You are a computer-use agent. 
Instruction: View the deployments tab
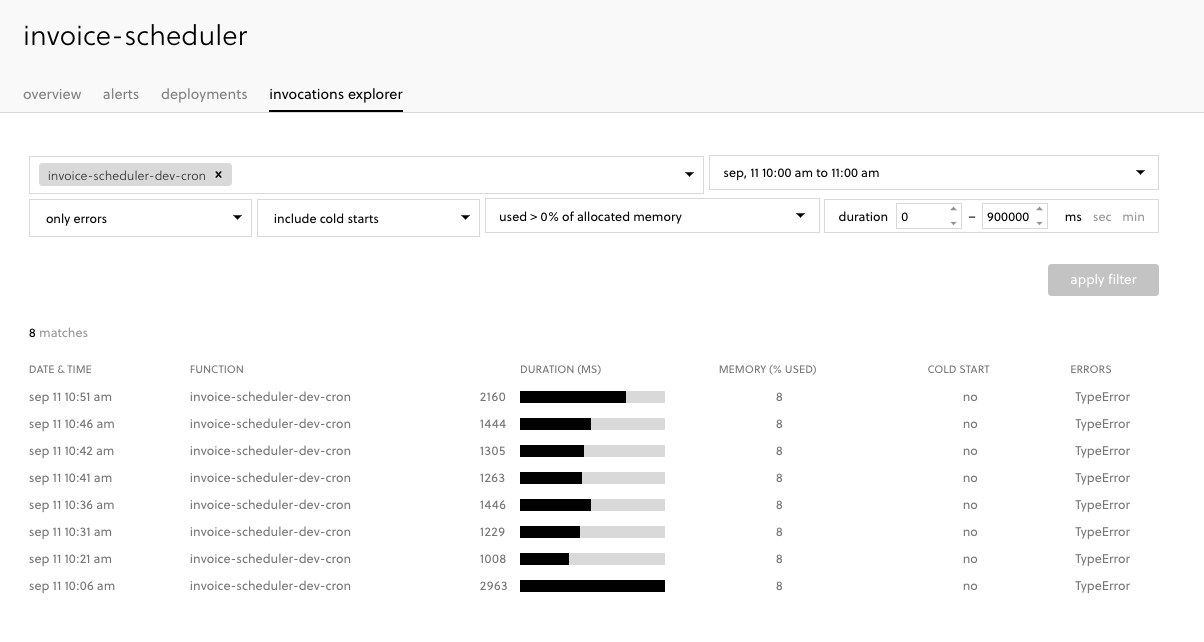pos(204,94)
